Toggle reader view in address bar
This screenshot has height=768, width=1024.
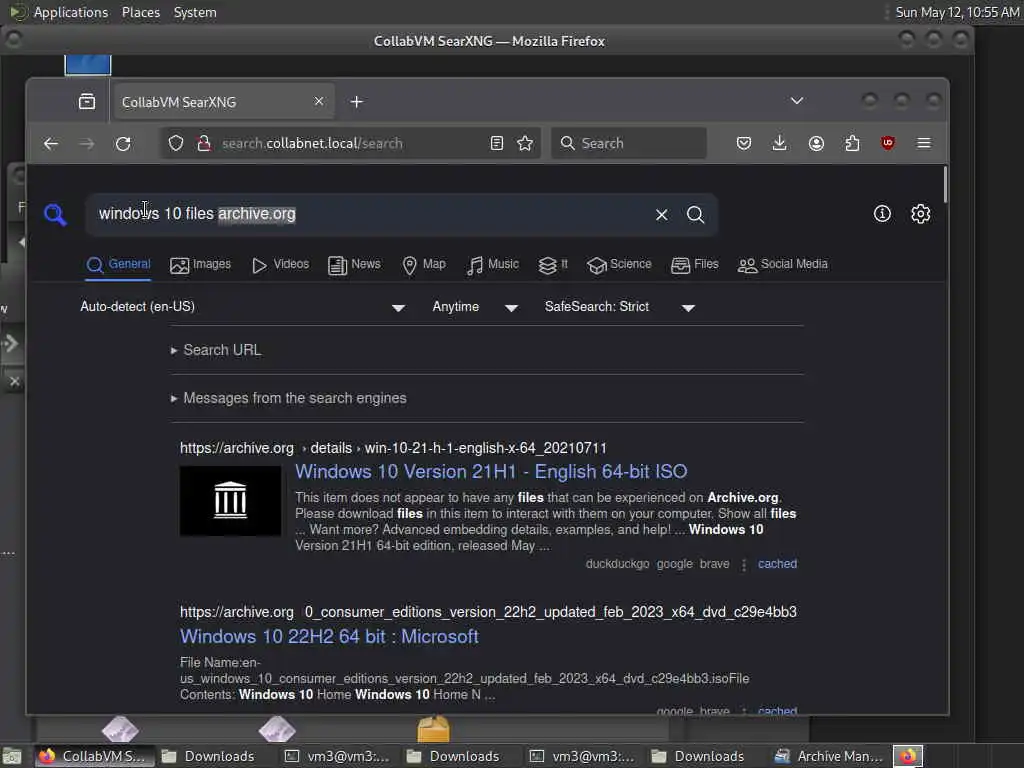tap(496, 143)
